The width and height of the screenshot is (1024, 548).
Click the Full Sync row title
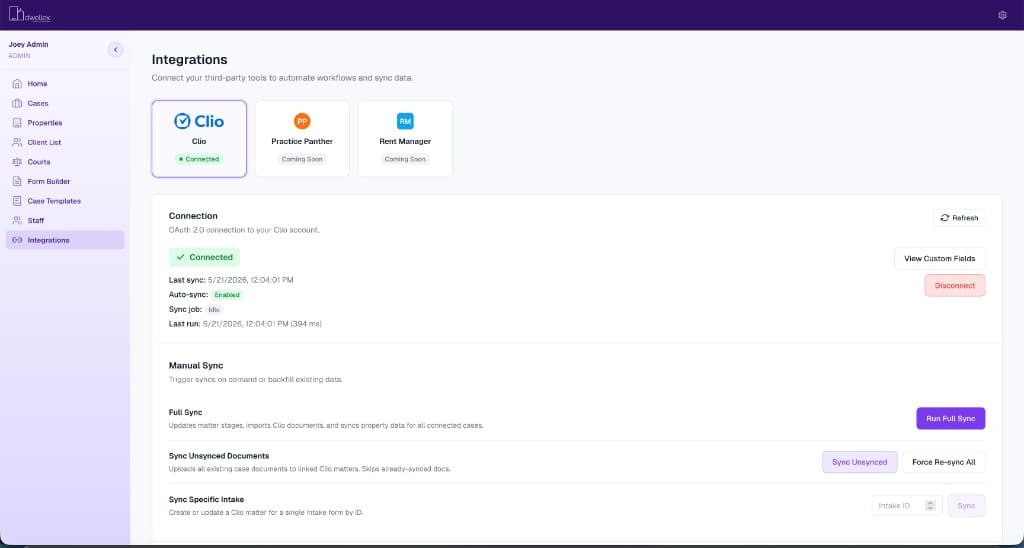point(185,413)
